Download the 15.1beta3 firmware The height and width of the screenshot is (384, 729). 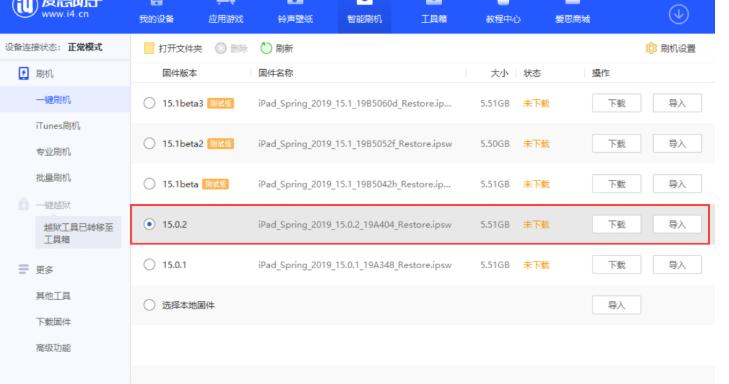616,103
